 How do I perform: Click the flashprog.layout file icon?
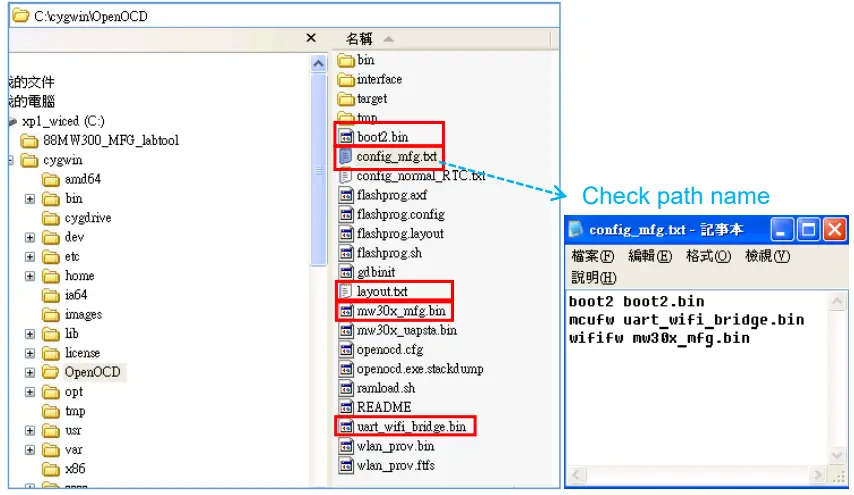pyautogui.click(x=346, y=234)
